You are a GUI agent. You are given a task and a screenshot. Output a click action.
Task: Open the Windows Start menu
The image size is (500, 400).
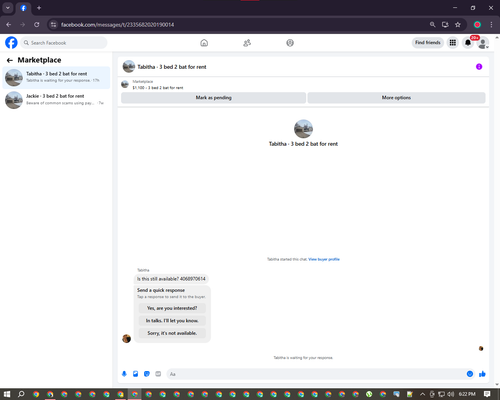point(7,394)
